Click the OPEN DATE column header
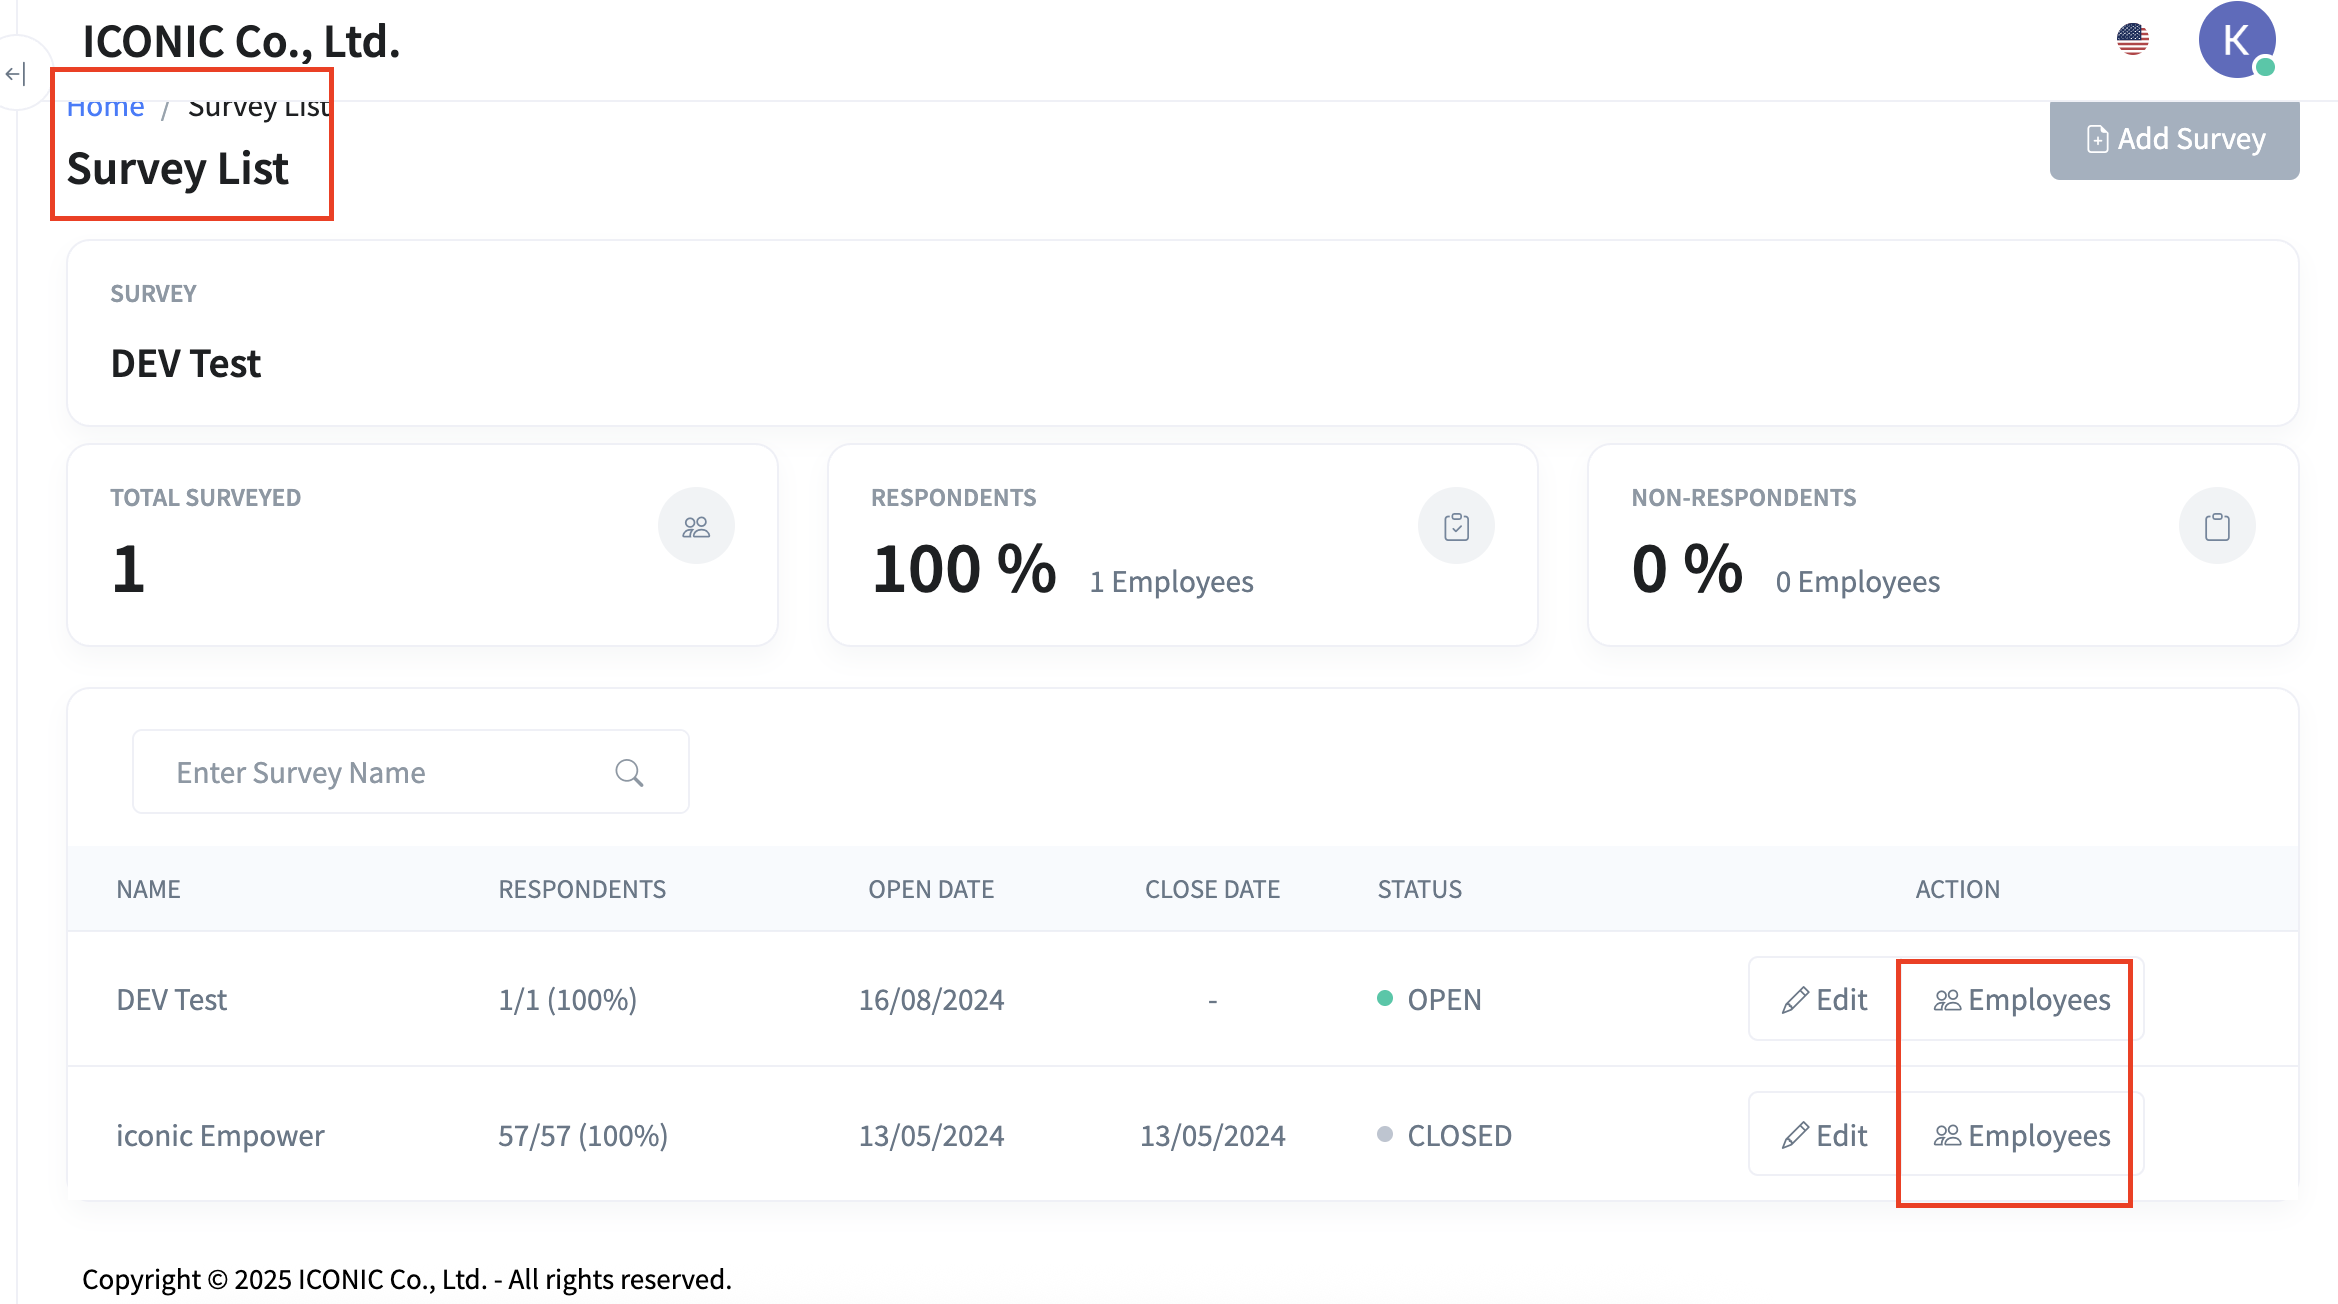Image resolution: width=2338 pixels, height=1304 pixels. (930, 889)
